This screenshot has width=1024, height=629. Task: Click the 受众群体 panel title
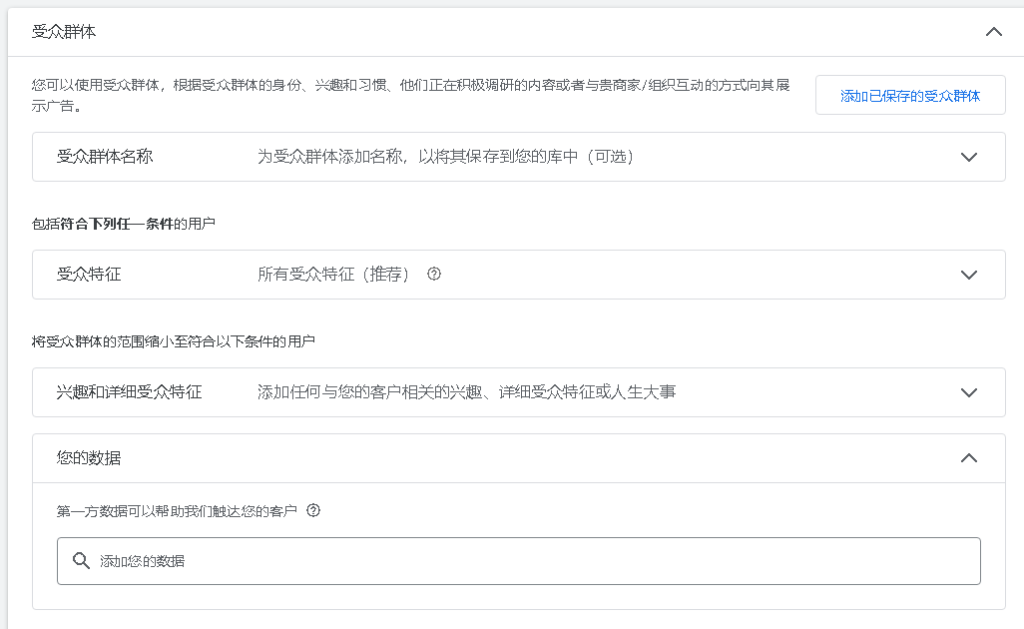pyautogui.click(x=64, y=32)
